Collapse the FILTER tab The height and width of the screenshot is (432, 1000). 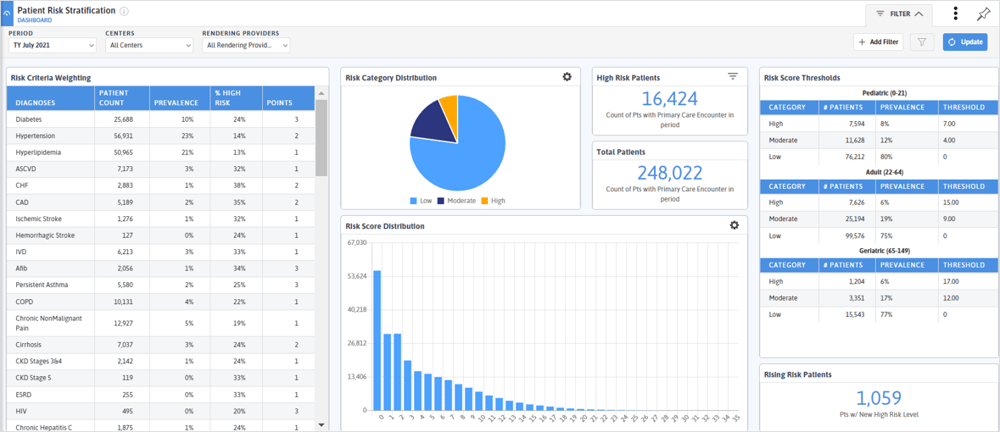click(x=899, y=13)
